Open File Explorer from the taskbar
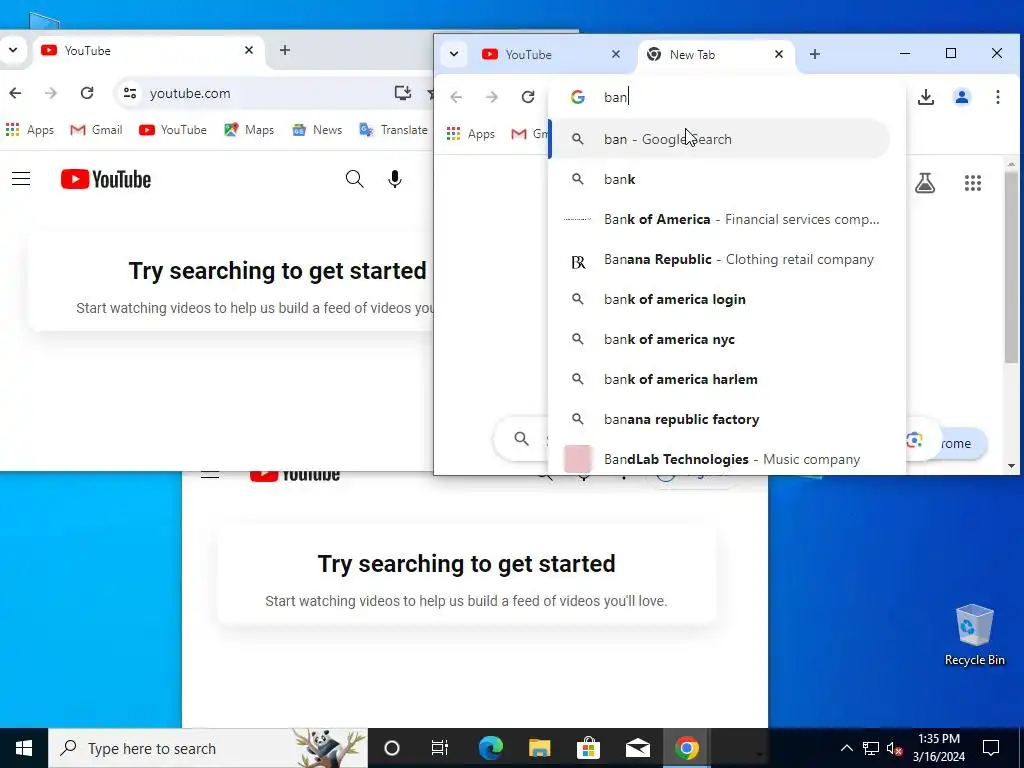Image resolution: width=1024 pixels, height=768 pixels. point(539,748)
